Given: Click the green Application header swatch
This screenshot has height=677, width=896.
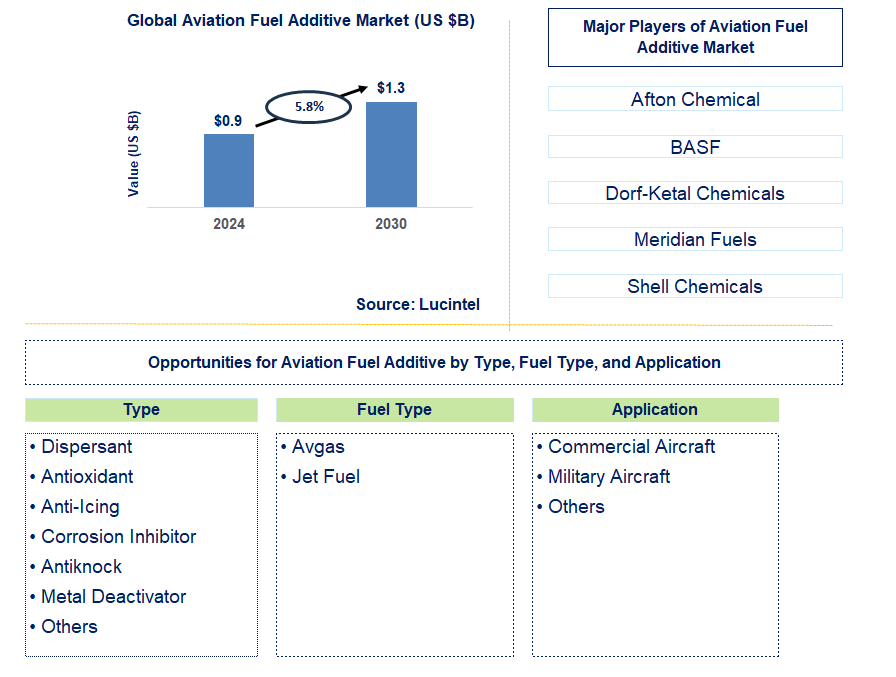Looking at the screenshot, I should (655, 410).
